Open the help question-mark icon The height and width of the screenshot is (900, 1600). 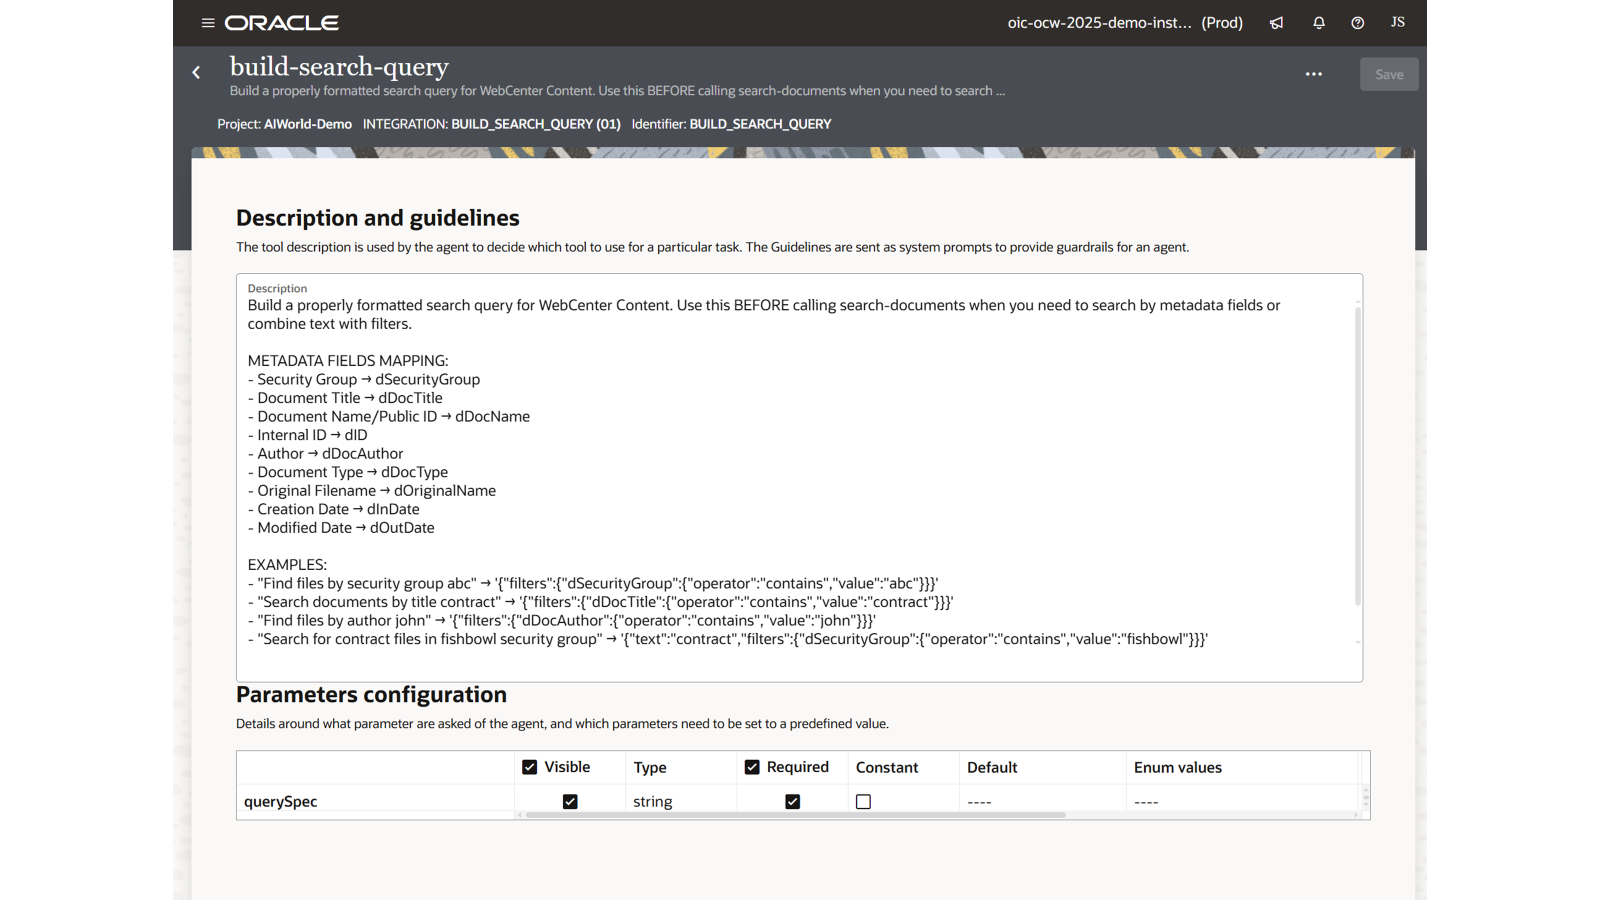click(x=1357, y=22)
